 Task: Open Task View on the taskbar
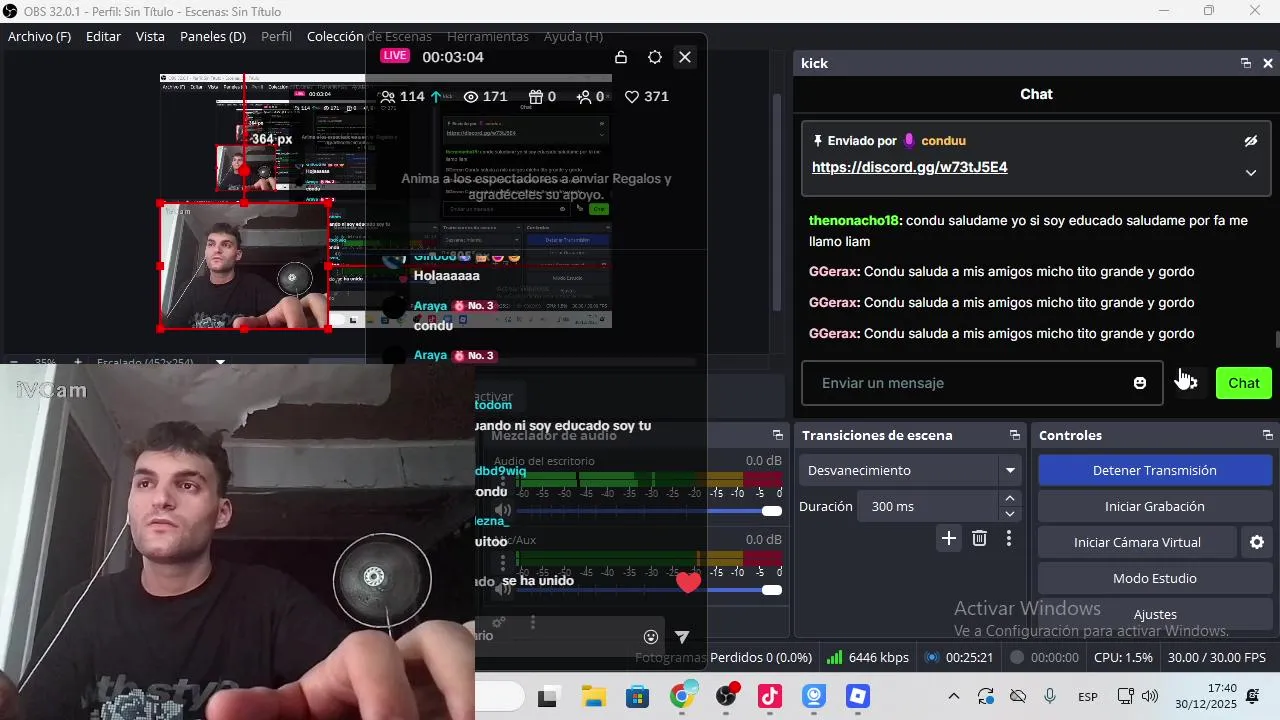[547, 697]
